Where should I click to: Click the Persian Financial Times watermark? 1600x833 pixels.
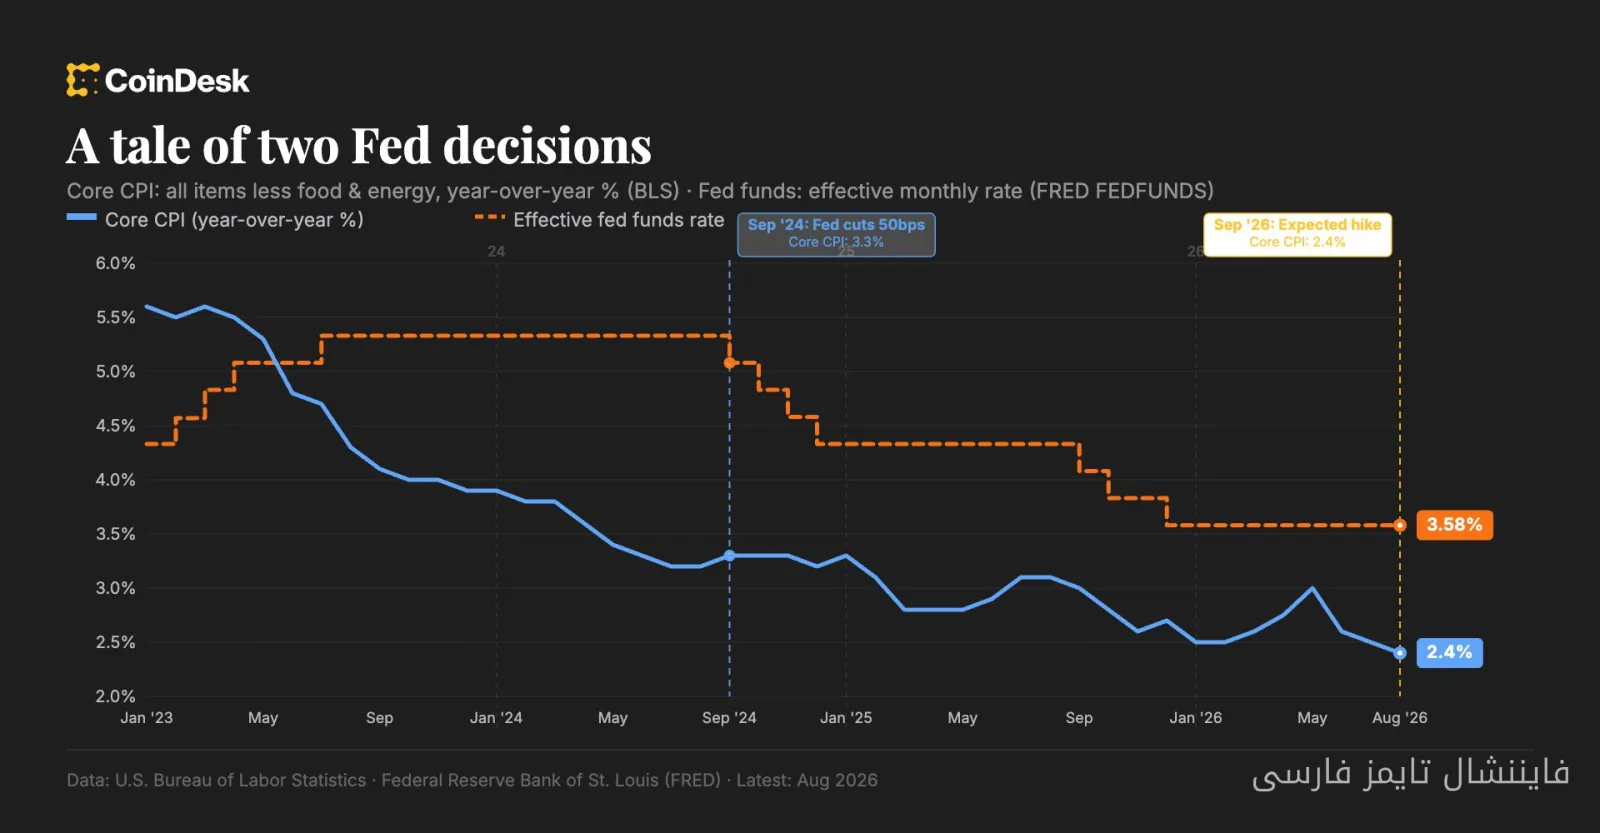pos(1410,773)
